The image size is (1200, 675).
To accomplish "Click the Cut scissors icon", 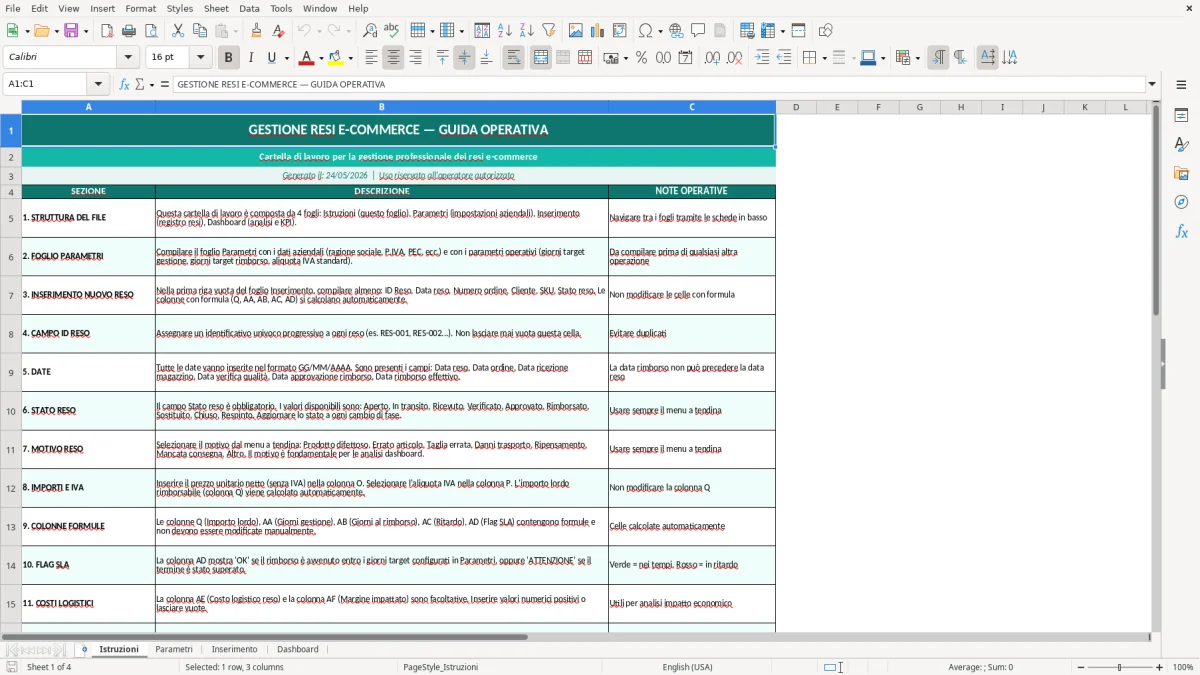I will pyautogui.click(x=178, y=31).
